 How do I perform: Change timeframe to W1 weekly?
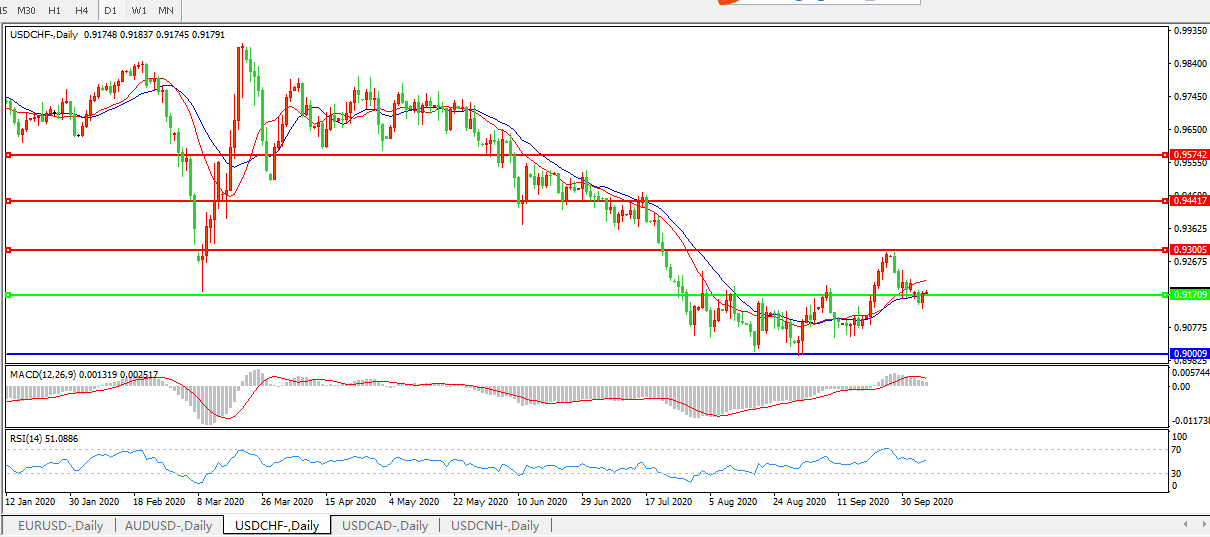pyautogui.click(x=139, y=10)
